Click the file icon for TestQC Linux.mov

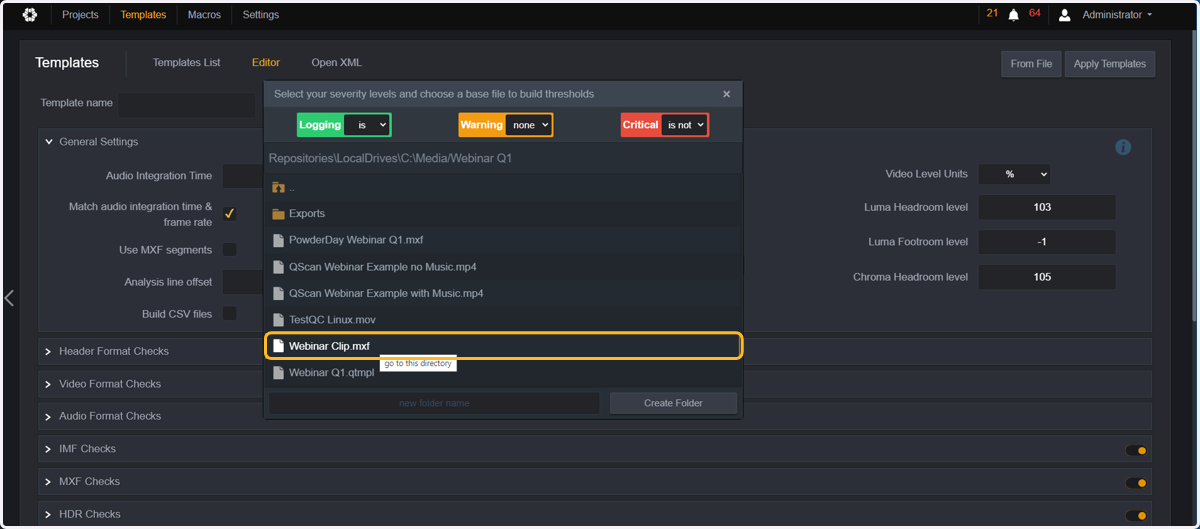point(279,320)
